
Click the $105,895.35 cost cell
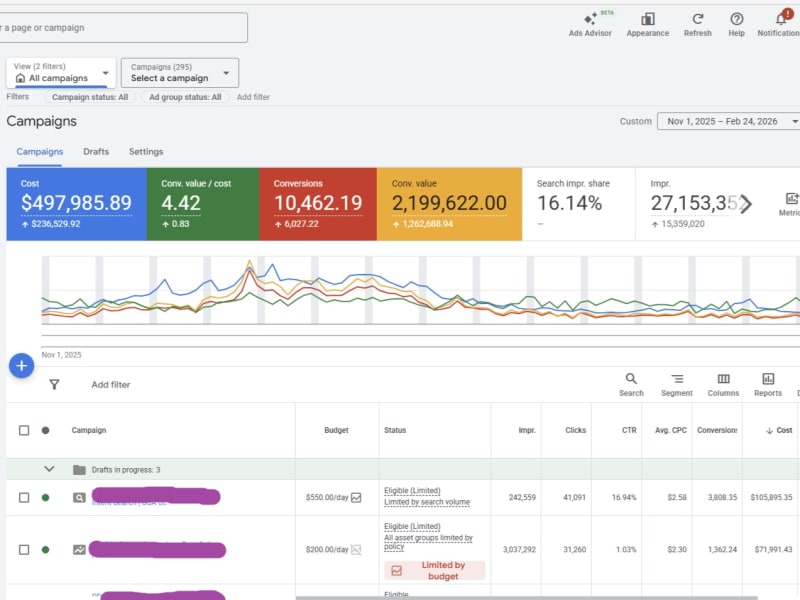point(771,497)
